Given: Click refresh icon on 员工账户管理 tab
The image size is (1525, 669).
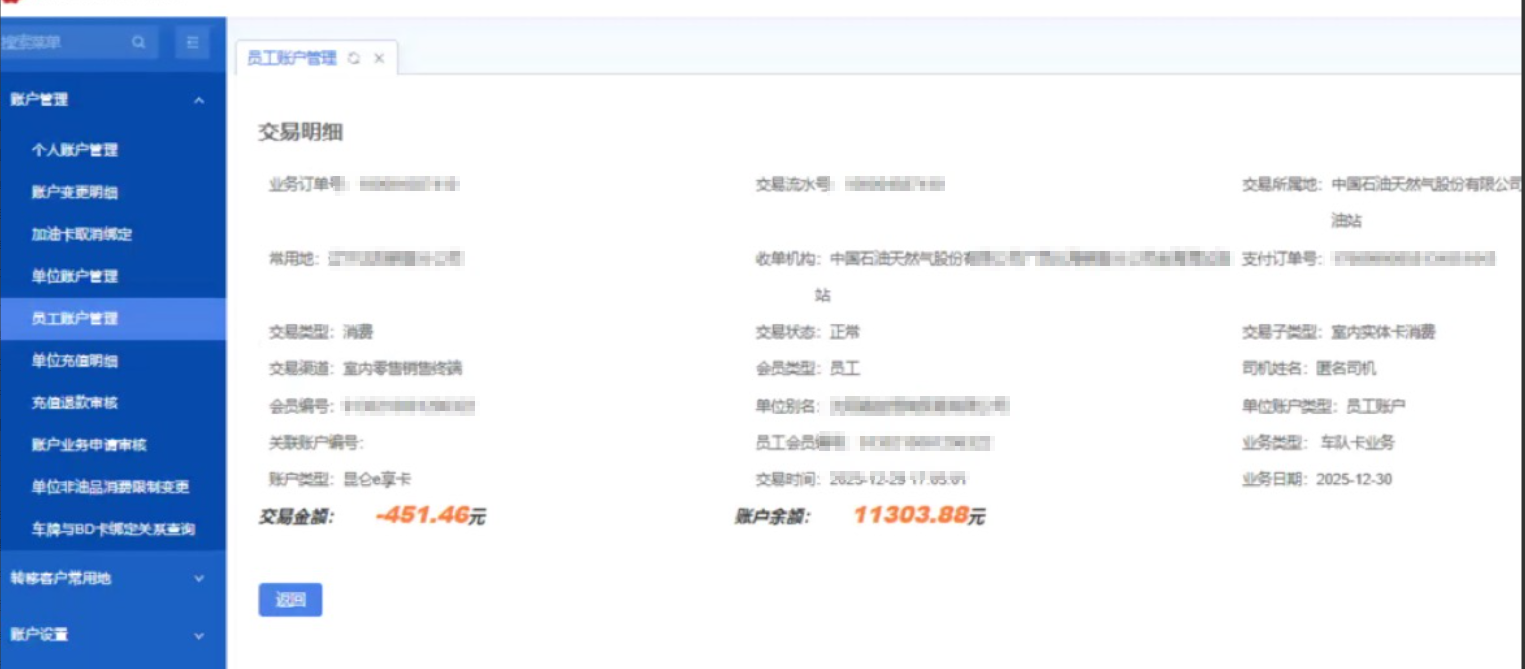Looking at the screenshot, I should (x=354, y=59).
